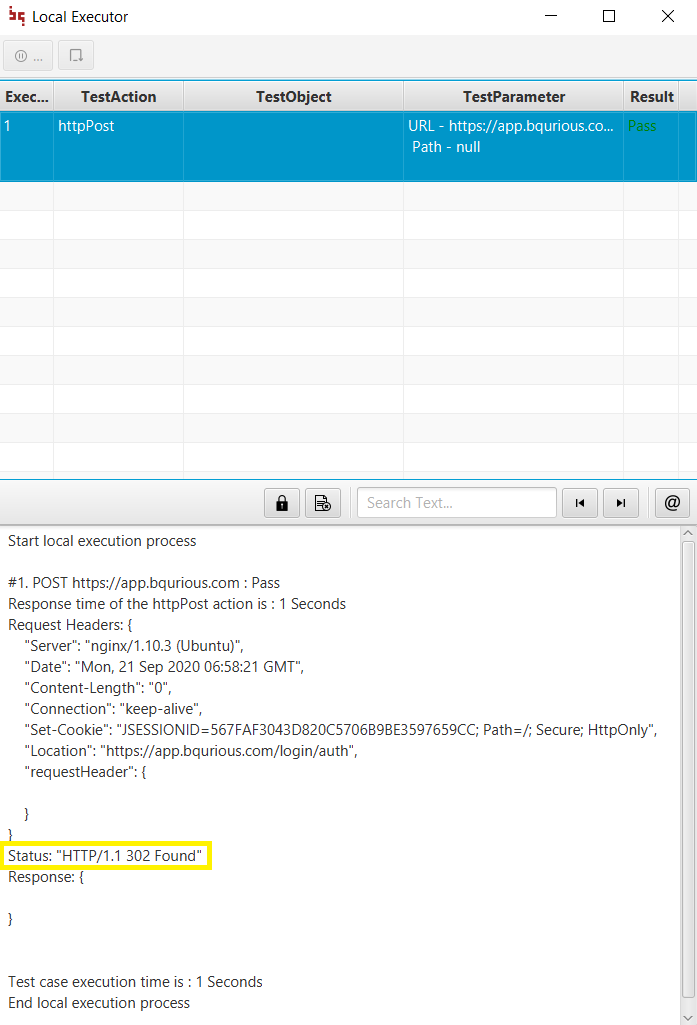Click the Response time log line

pyautogui.click(x=177, y=604)
